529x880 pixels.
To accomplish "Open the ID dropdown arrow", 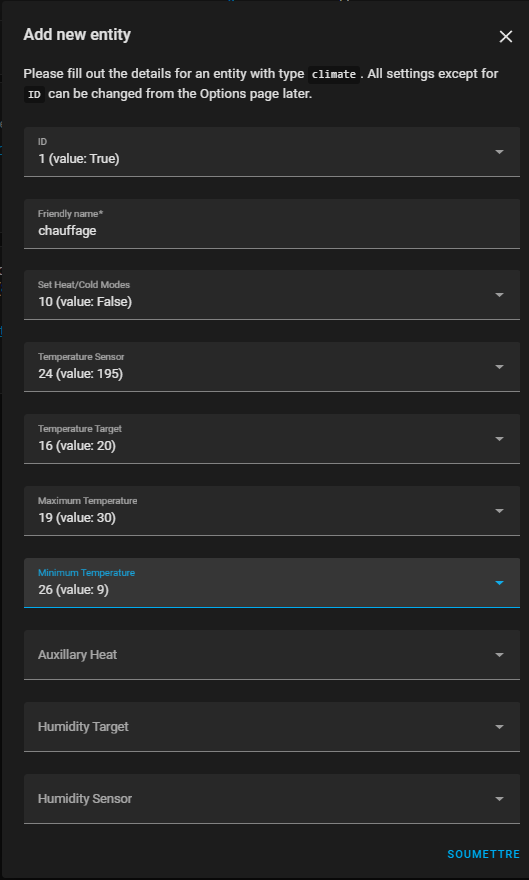I will [x=499, y=152].
